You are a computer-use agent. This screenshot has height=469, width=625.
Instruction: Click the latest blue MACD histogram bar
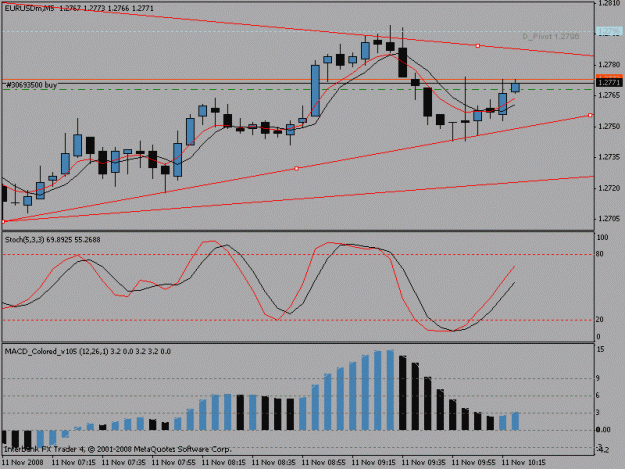[515, 421]
